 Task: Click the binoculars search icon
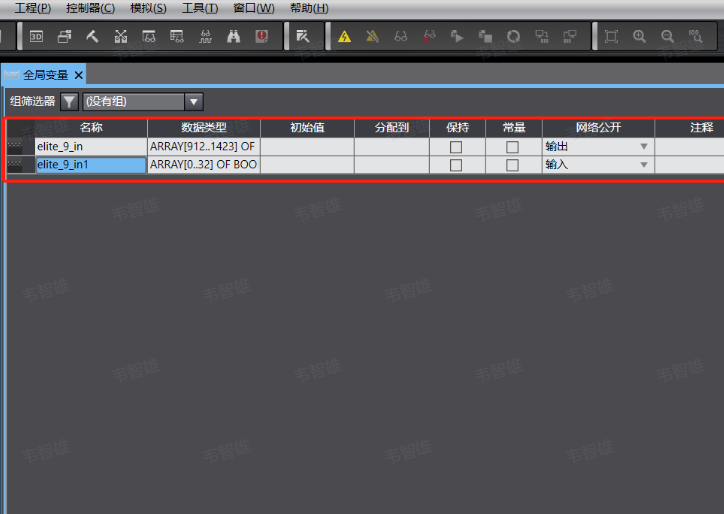[x=234, y=36]
